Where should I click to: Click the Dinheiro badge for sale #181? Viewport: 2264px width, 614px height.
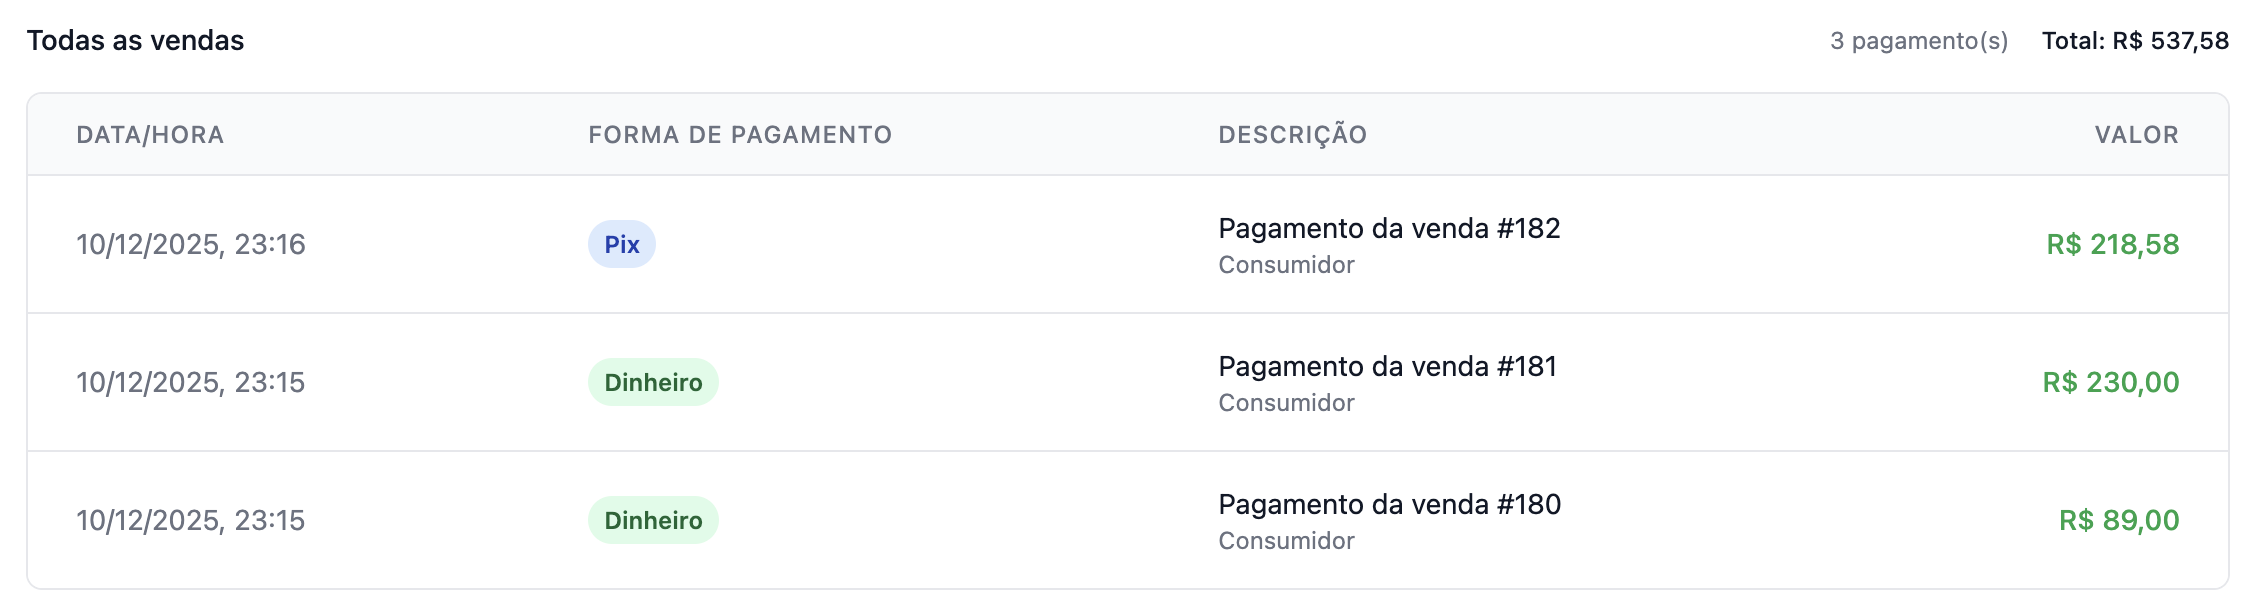coord(653,382)
